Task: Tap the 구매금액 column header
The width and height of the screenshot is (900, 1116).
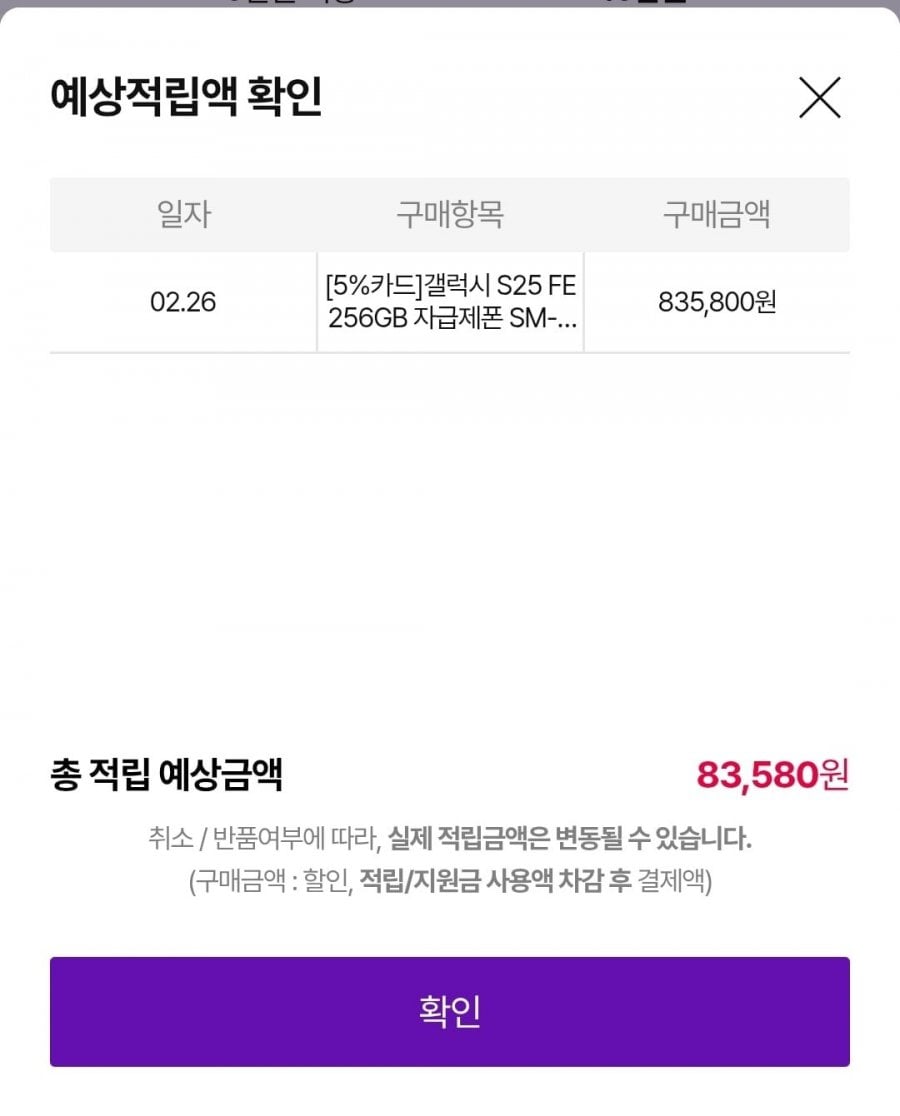Action: point(716,214)
